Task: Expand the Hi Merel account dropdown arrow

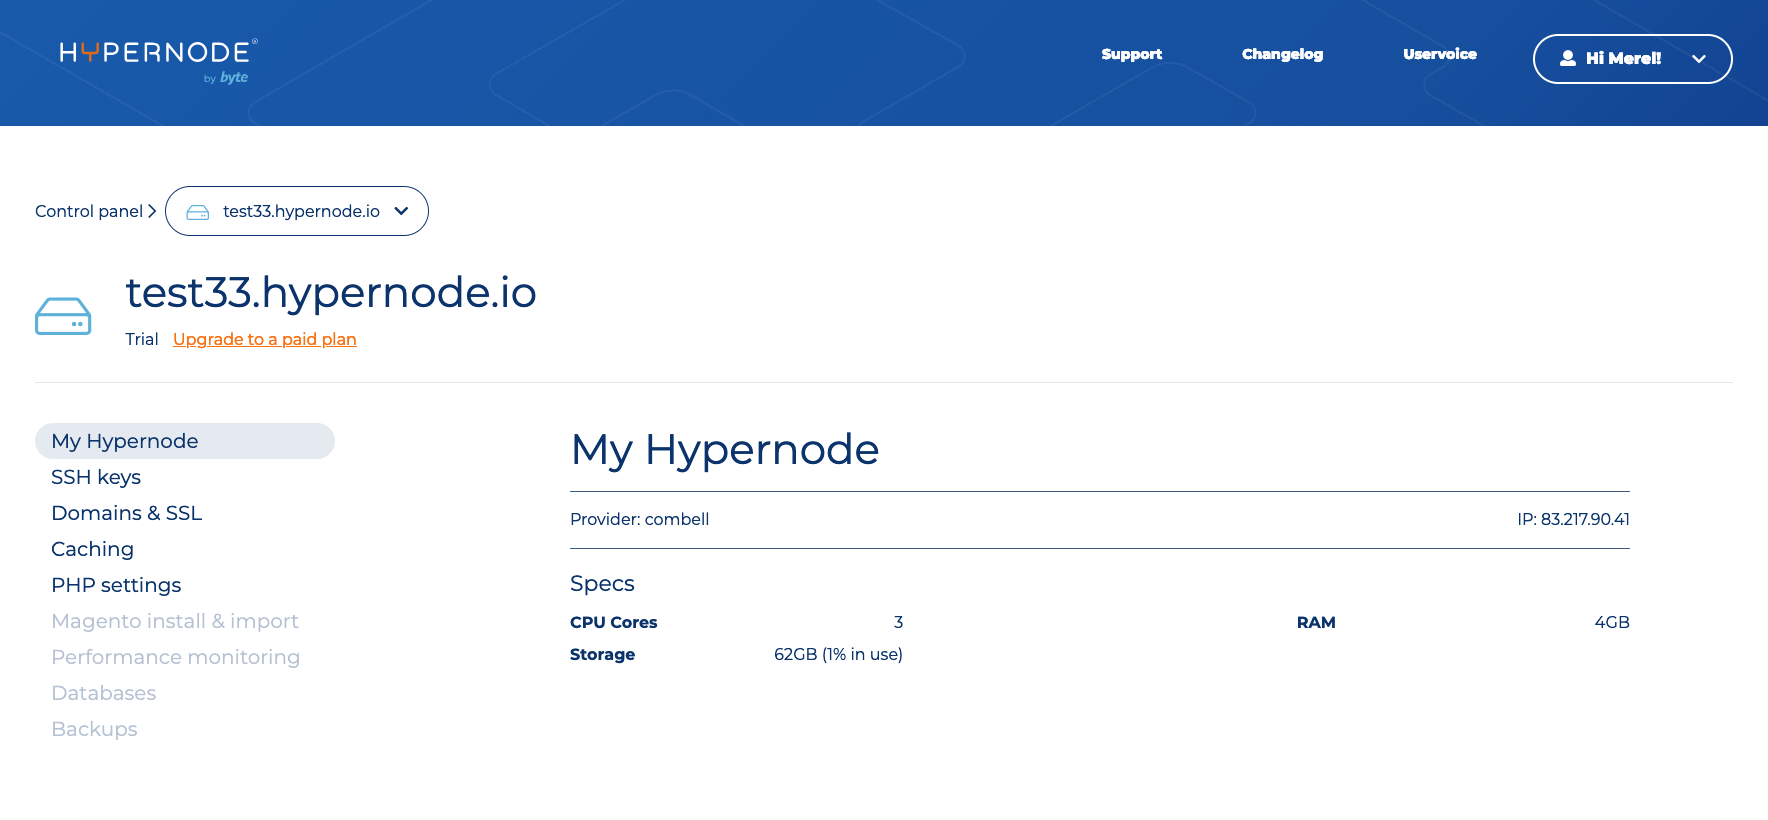Action: 1698,59
